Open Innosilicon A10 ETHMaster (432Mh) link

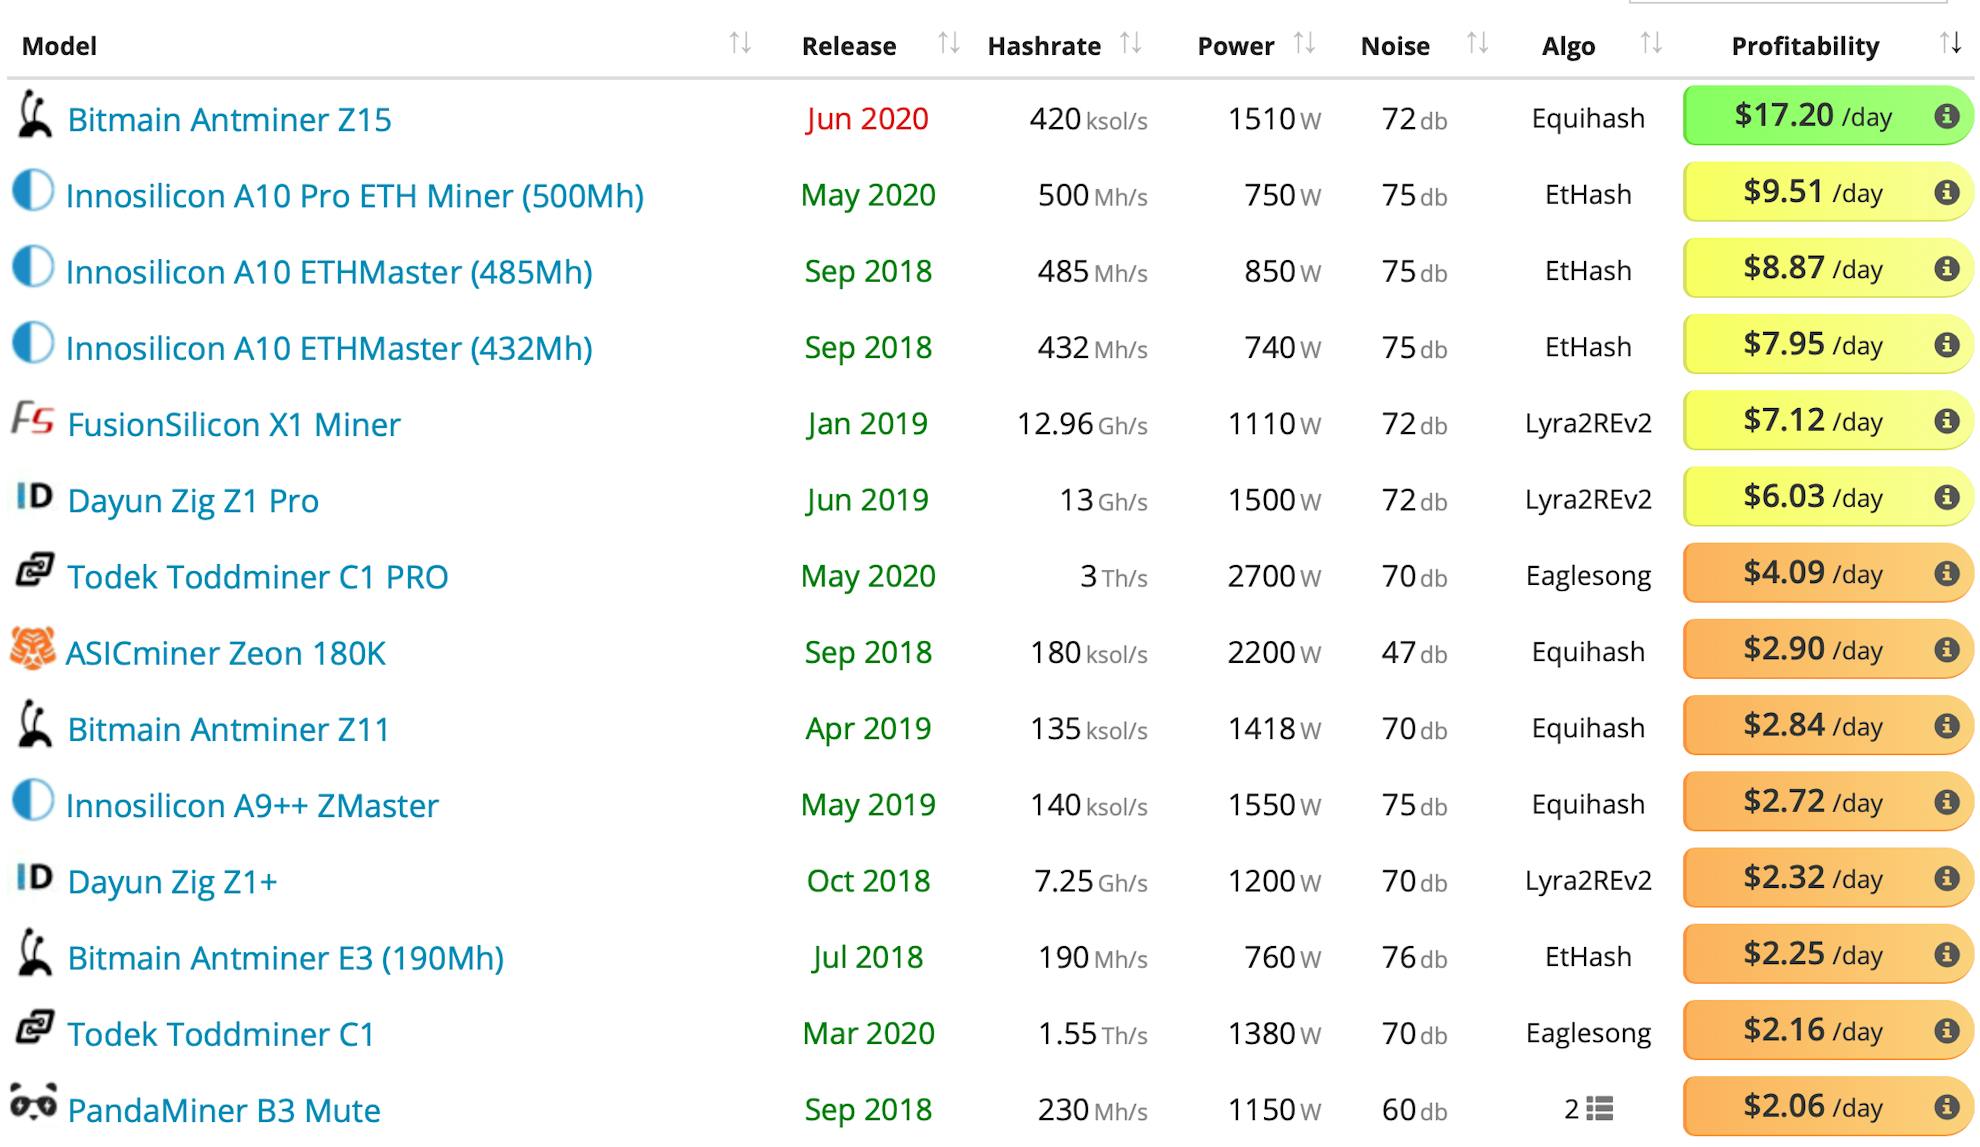point(329,348)
